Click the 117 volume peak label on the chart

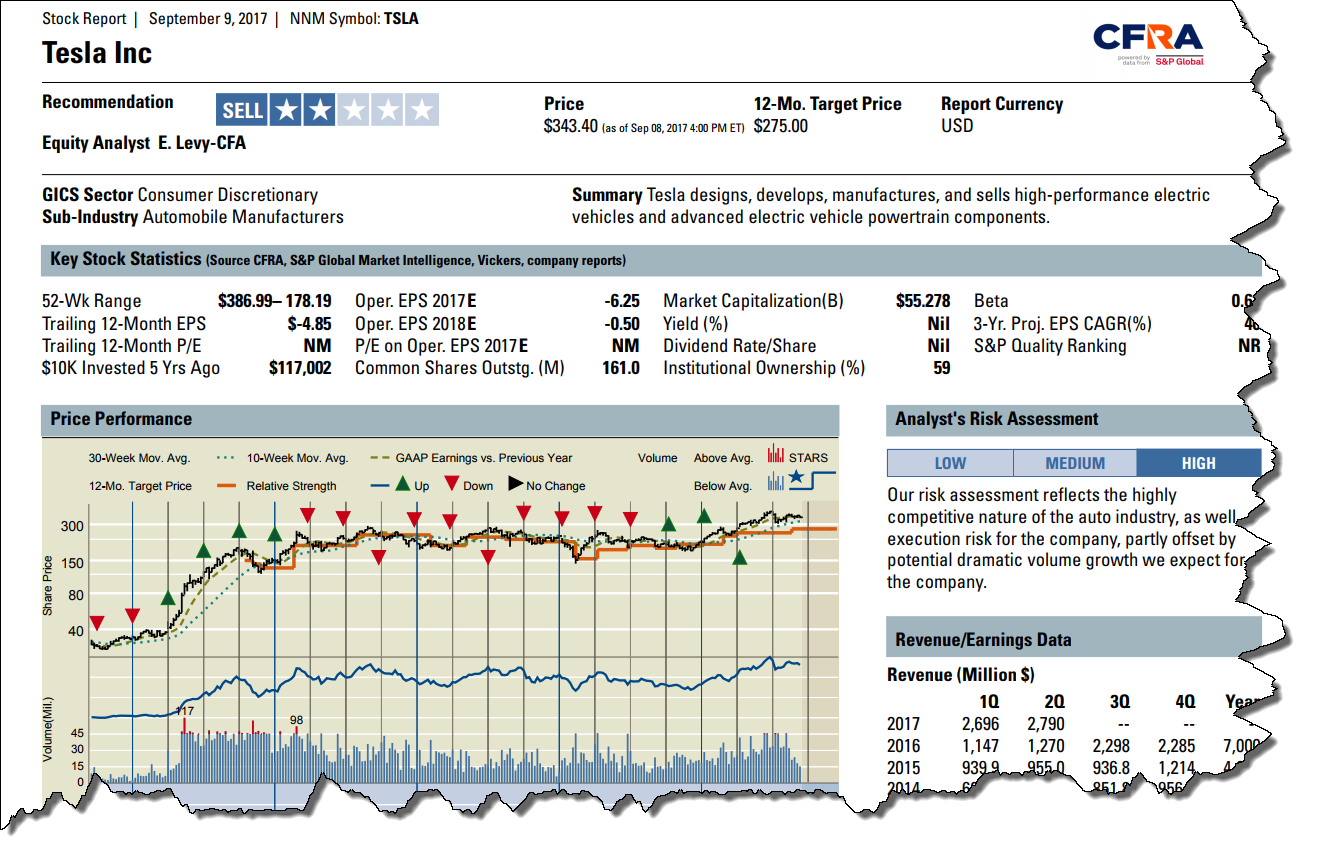tap(184, 711)
